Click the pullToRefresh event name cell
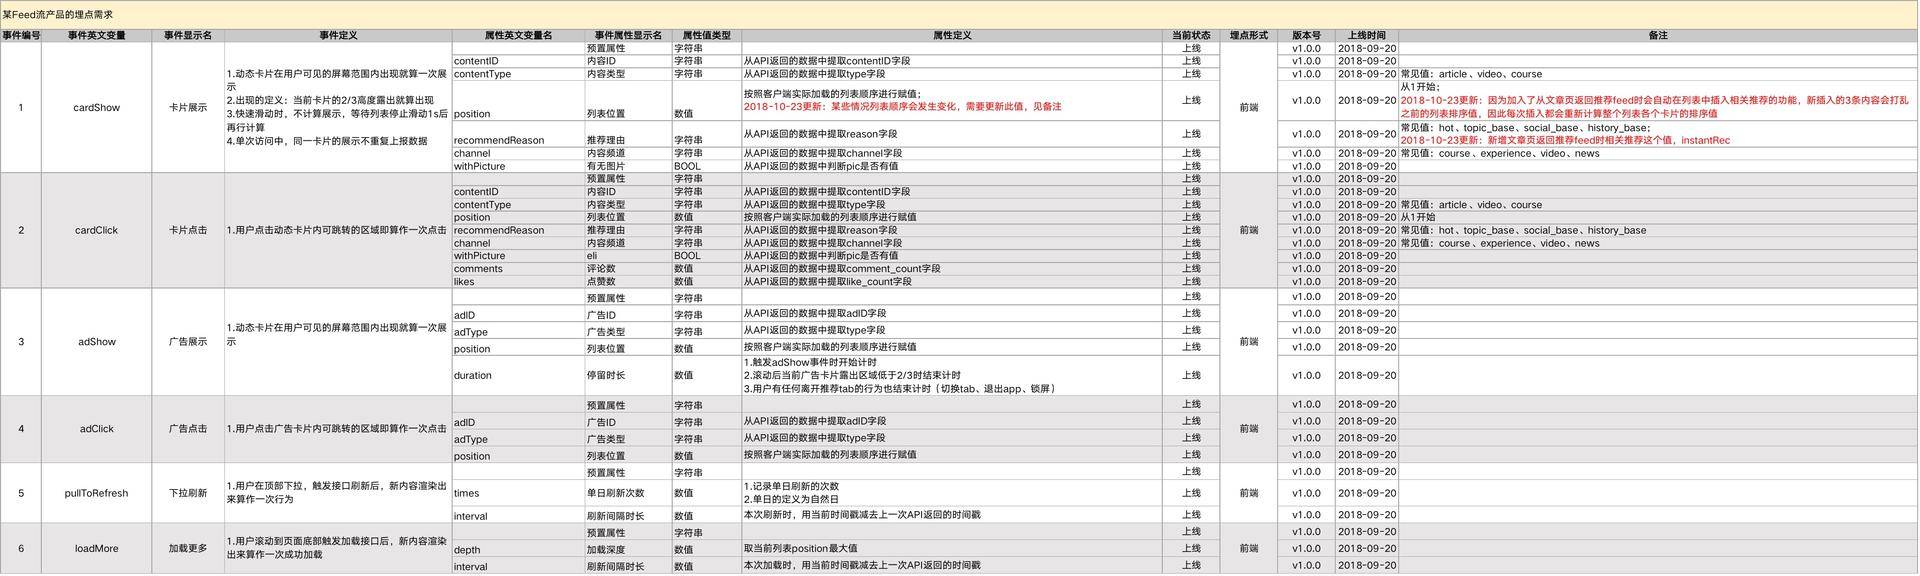Viewport: 1920px width, 576px height. point(97,493)
